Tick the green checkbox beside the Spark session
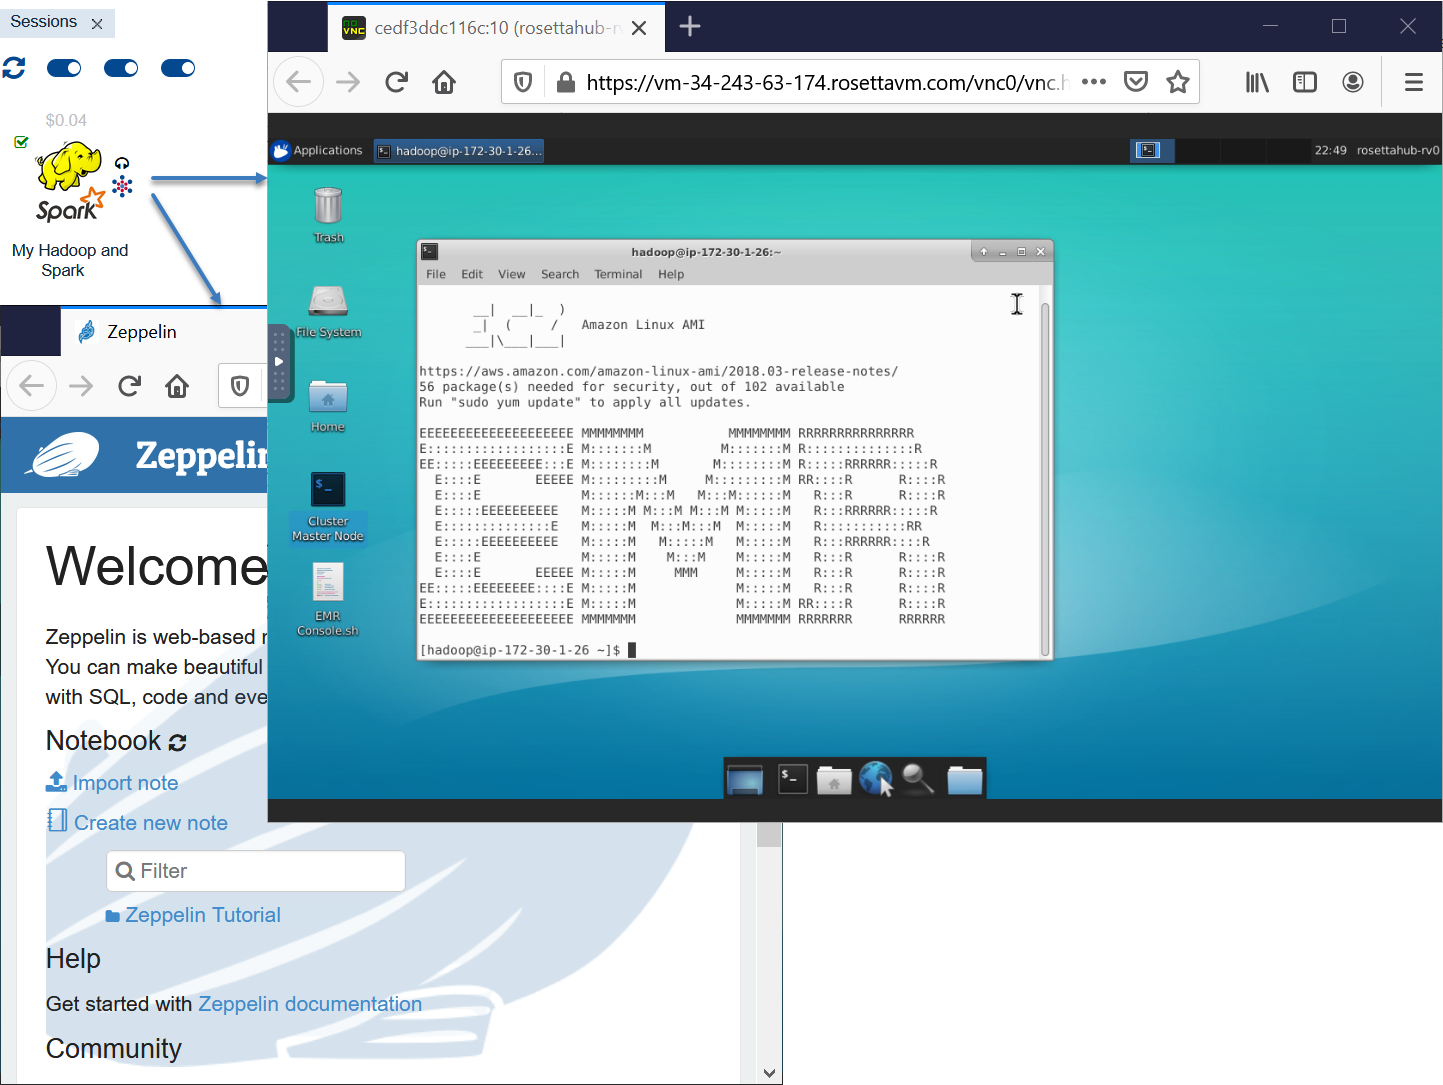Viewport: 1443px width, 1085px height. tap(21, 142)
